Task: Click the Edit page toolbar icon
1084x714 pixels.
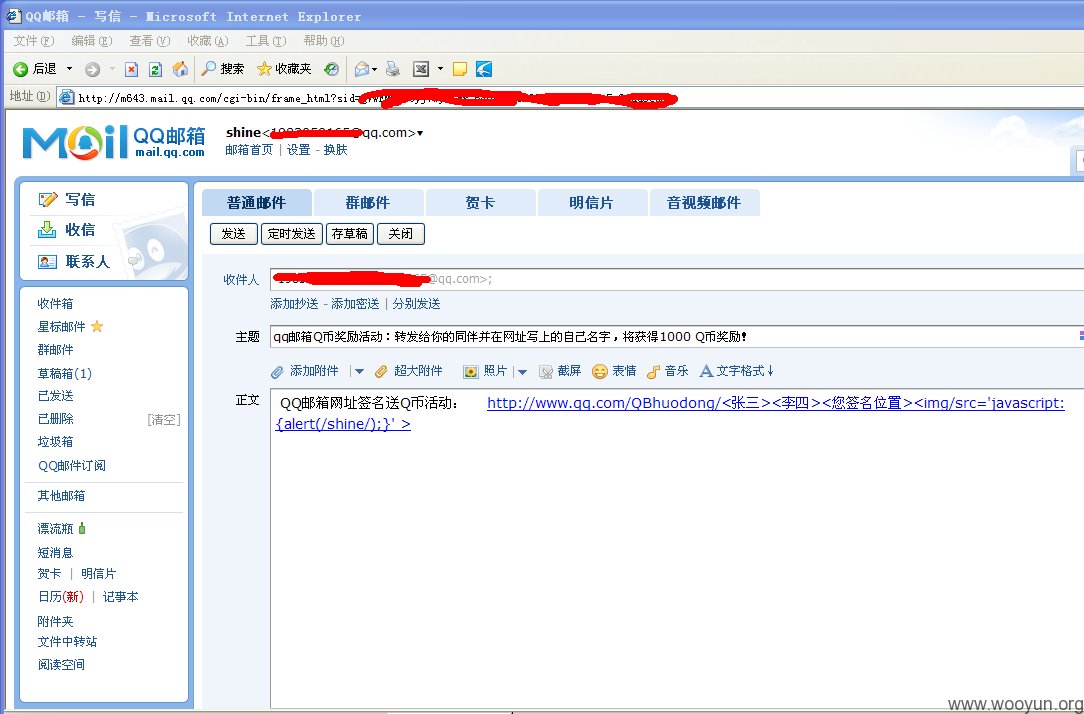Action: tap(421, 69)
